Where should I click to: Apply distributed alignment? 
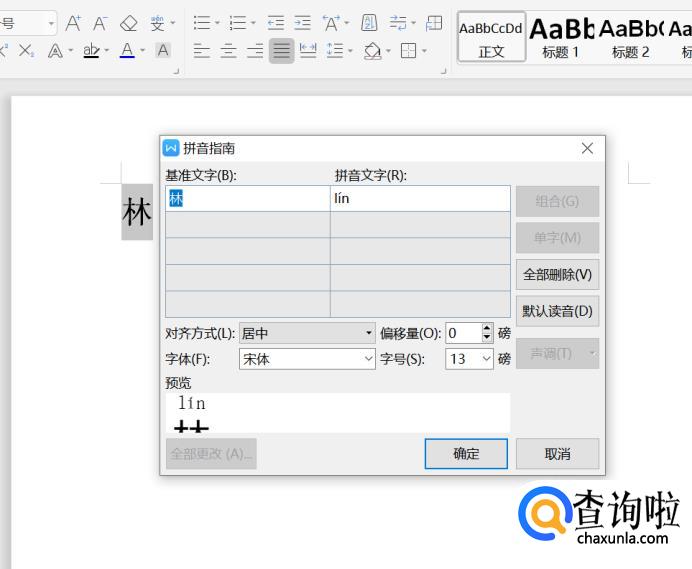click(x=308, y=50)
